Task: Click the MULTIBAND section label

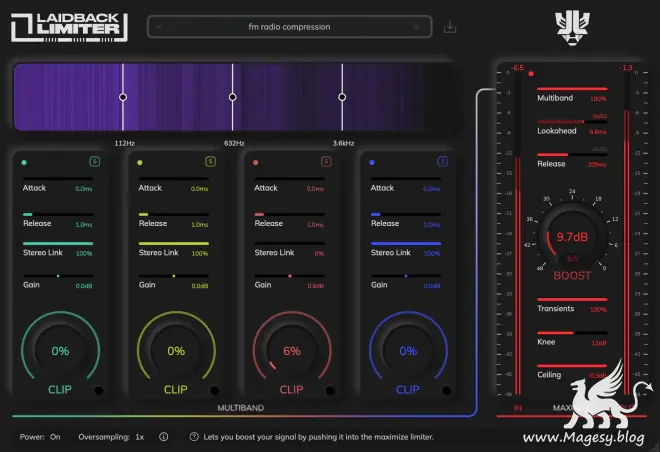Action: tap(241, 408)
